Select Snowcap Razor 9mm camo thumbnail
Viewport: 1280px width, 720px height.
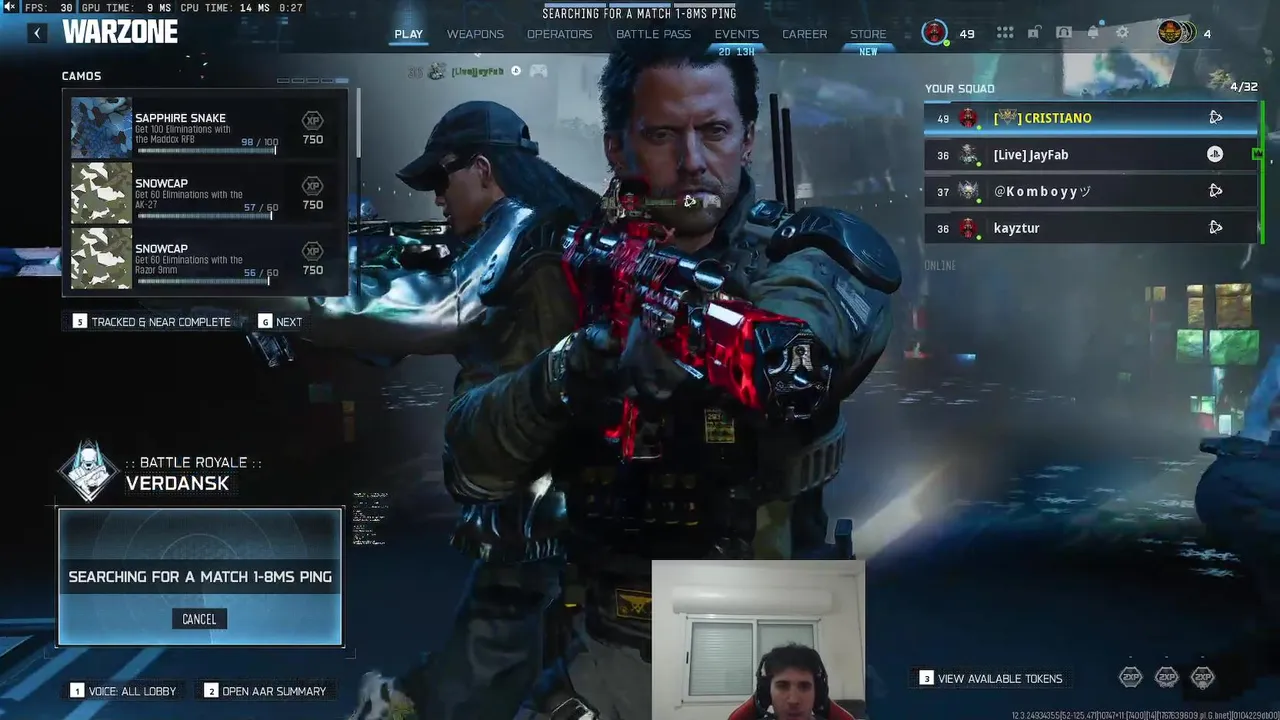click(x=101, y=257)
